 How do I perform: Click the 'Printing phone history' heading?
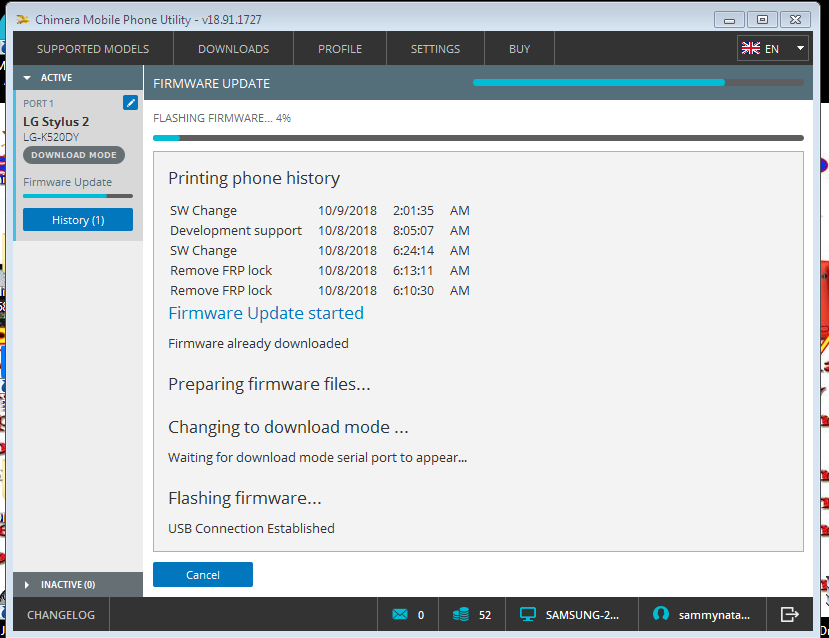(254, 178)
